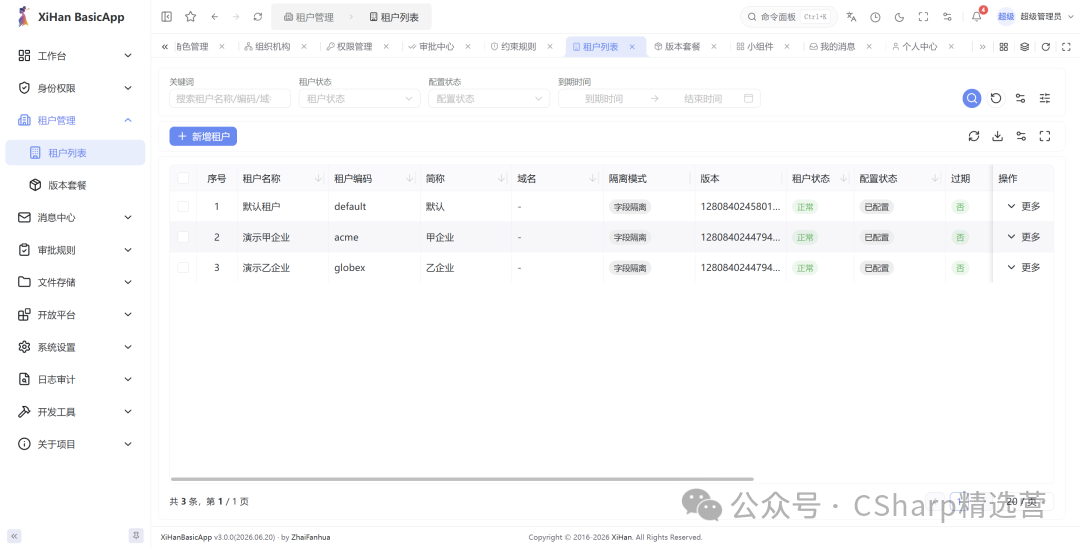Select 租户列表 in sidebar

pyautogui.click(x=75, y=153)
